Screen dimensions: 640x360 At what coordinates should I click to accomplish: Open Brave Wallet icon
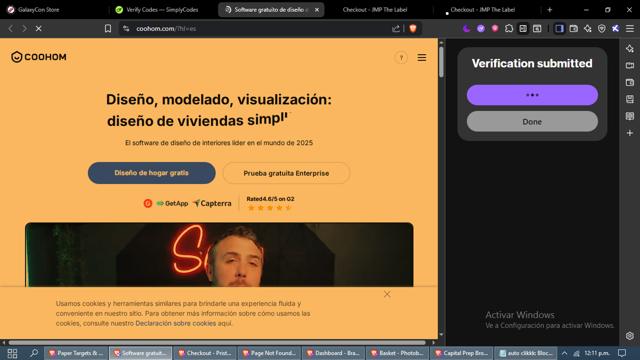click(573, 29)
